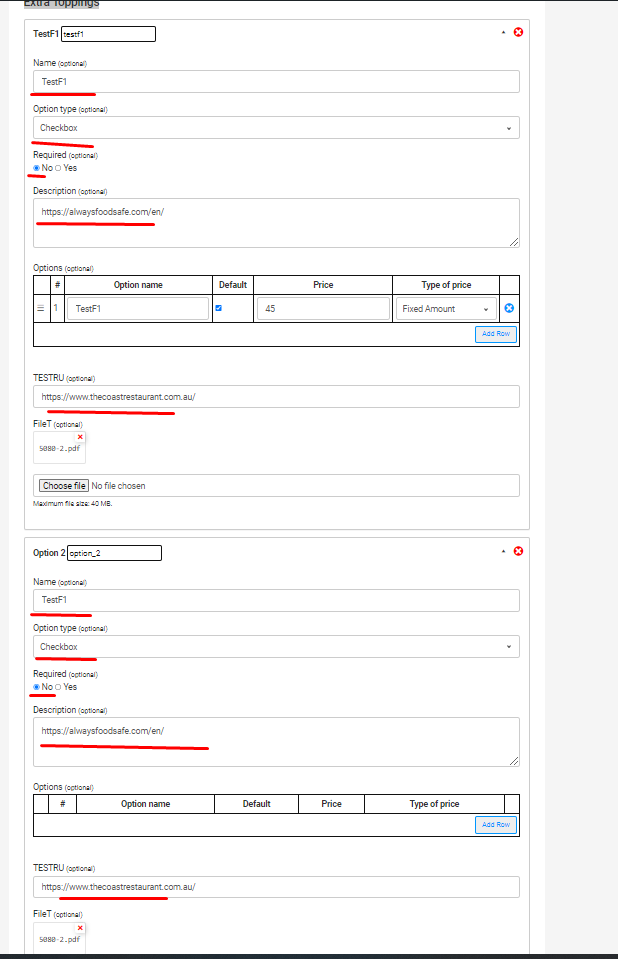Delete the TestF1 topping group
The image size is (618, 959).
click(518, 31)
